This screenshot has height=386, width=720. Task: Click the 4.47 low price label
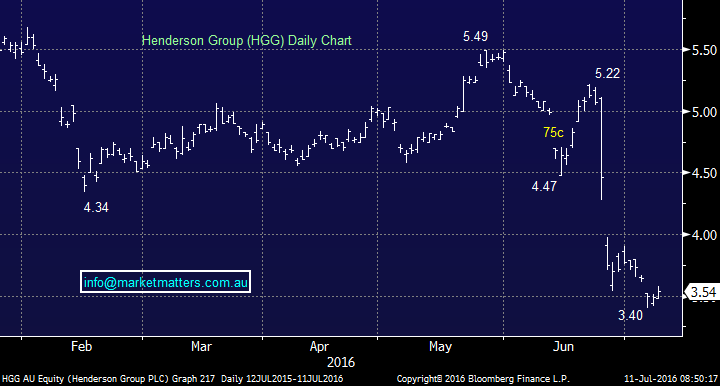tap(544, 186)
